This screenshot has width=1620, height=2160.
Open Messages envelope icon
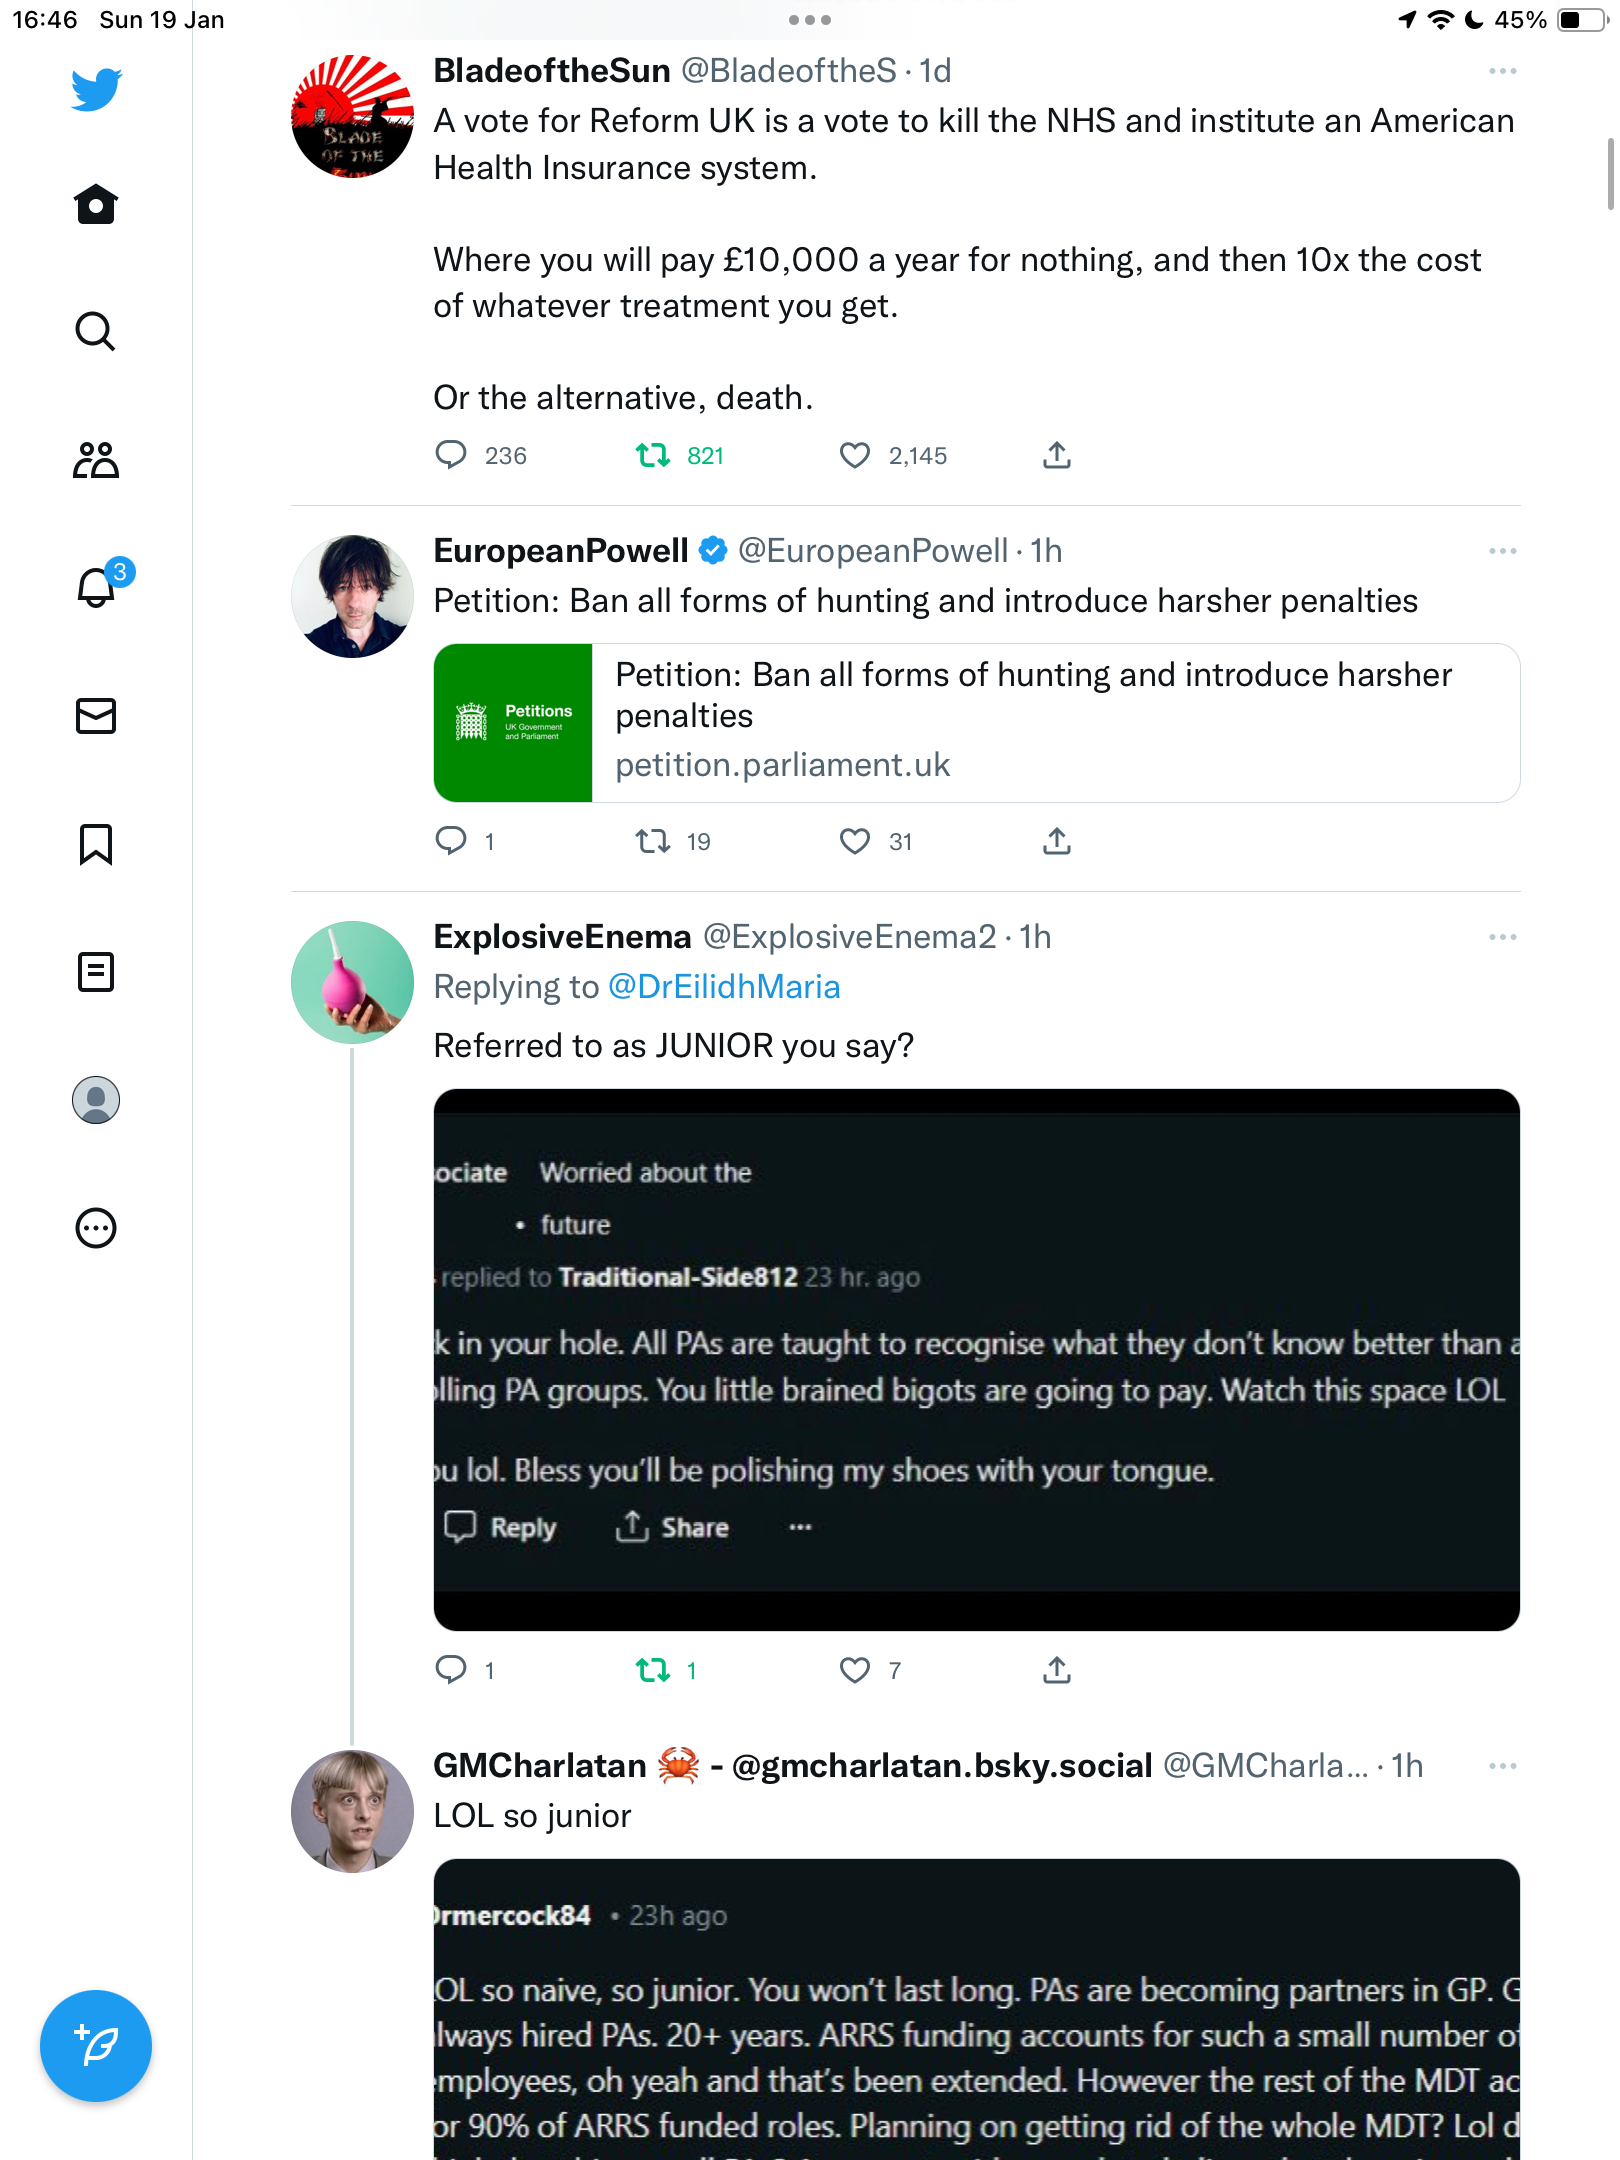[96, 716]
